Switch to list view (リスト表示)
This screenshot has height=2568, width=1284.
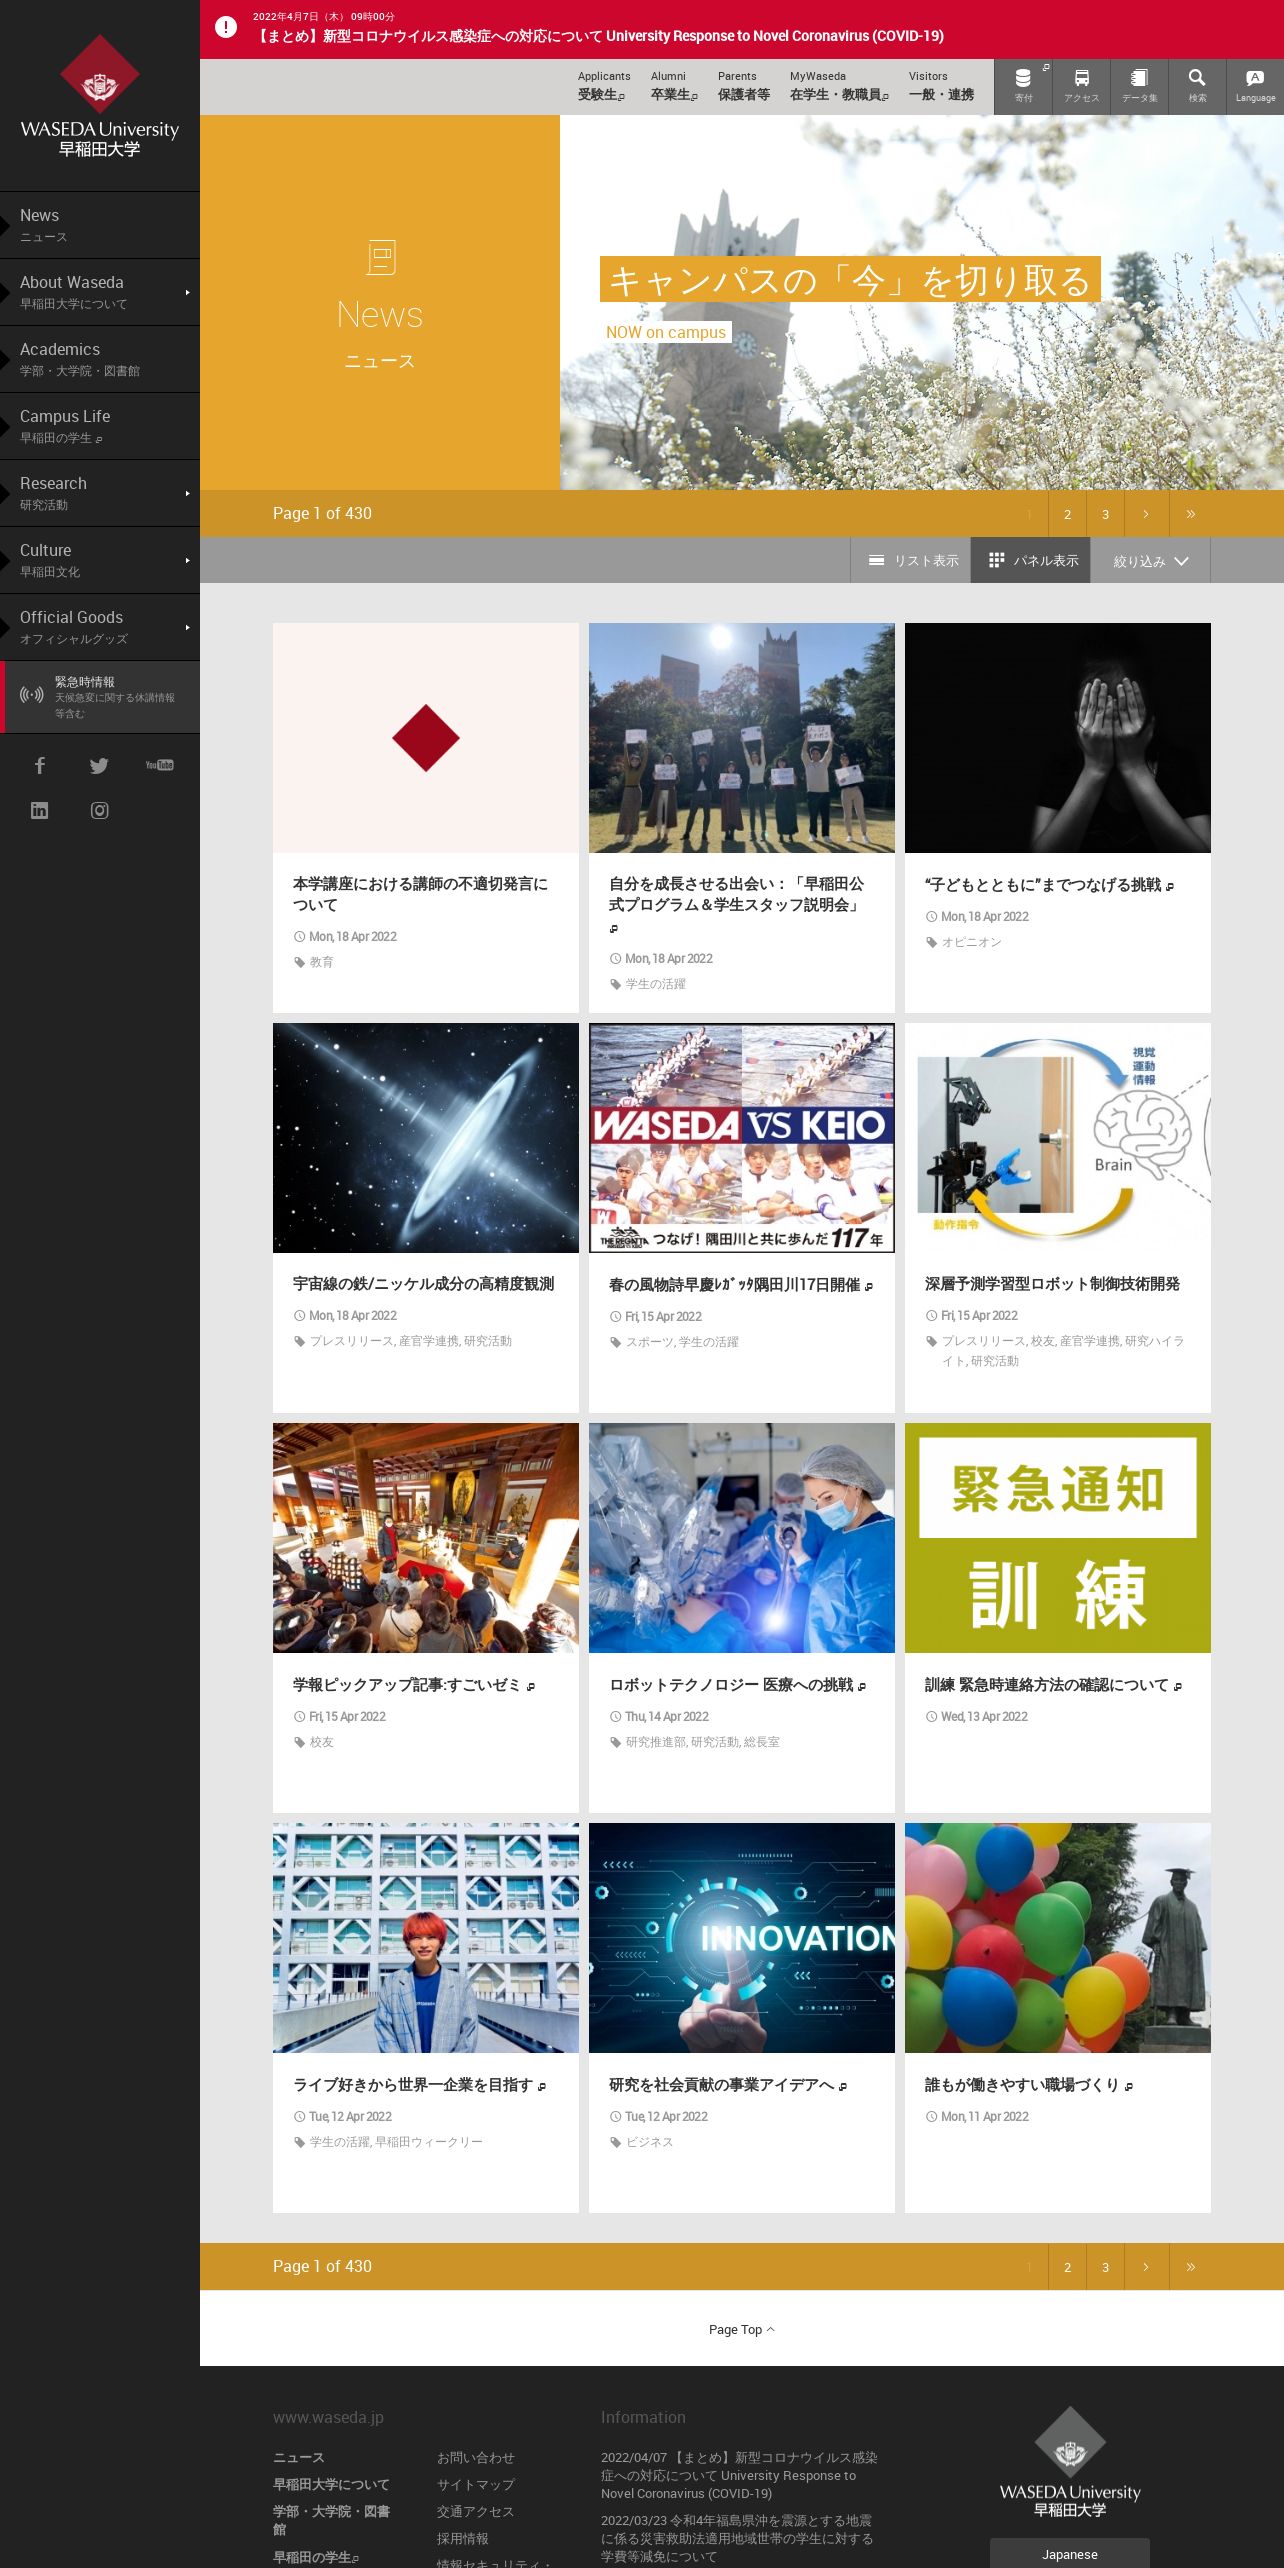(x=913, y=561)
